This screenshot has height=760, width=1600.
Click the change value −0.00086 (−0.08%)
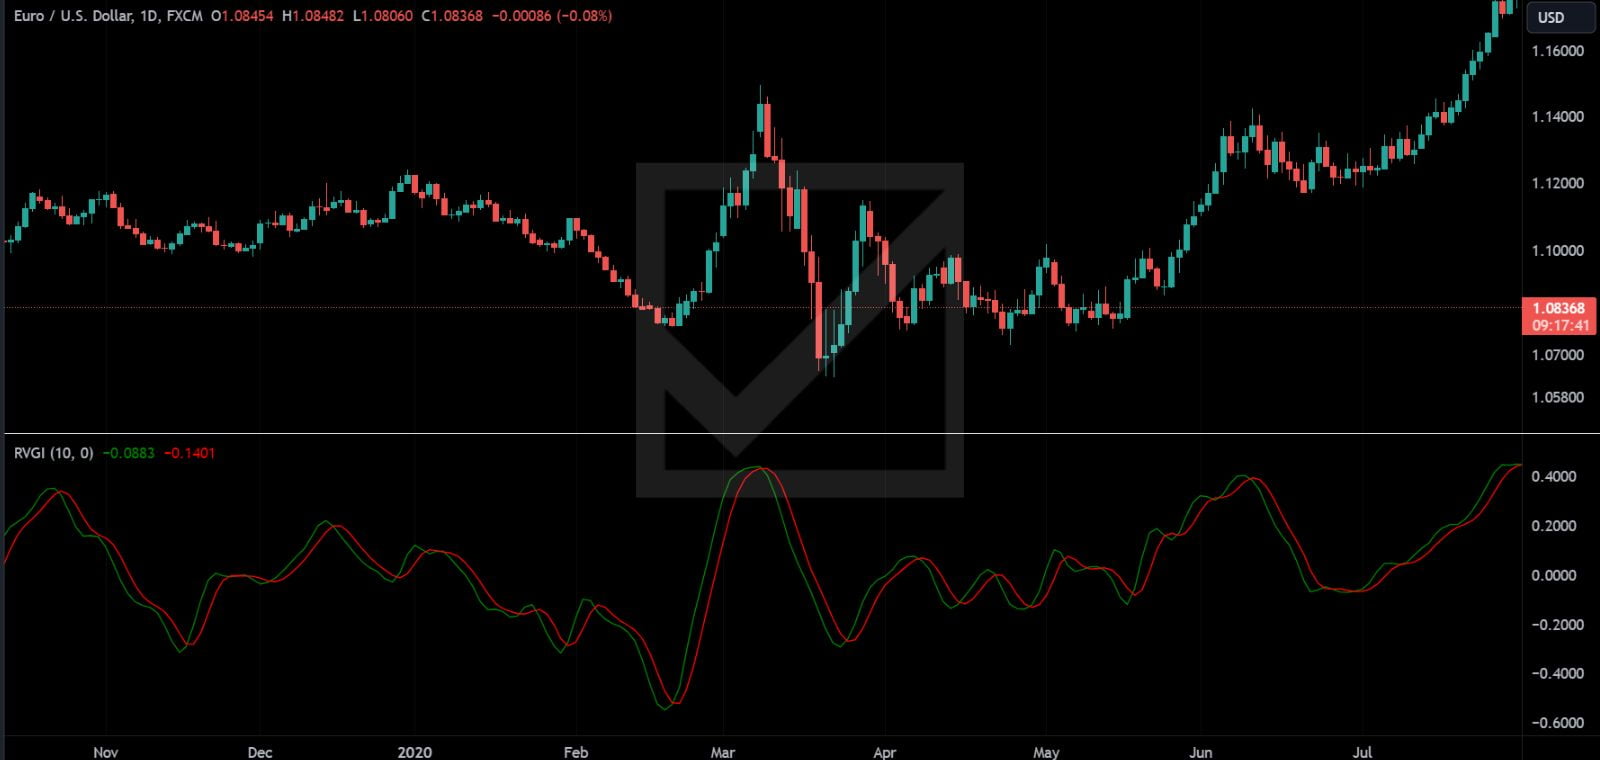coord(552,16)
